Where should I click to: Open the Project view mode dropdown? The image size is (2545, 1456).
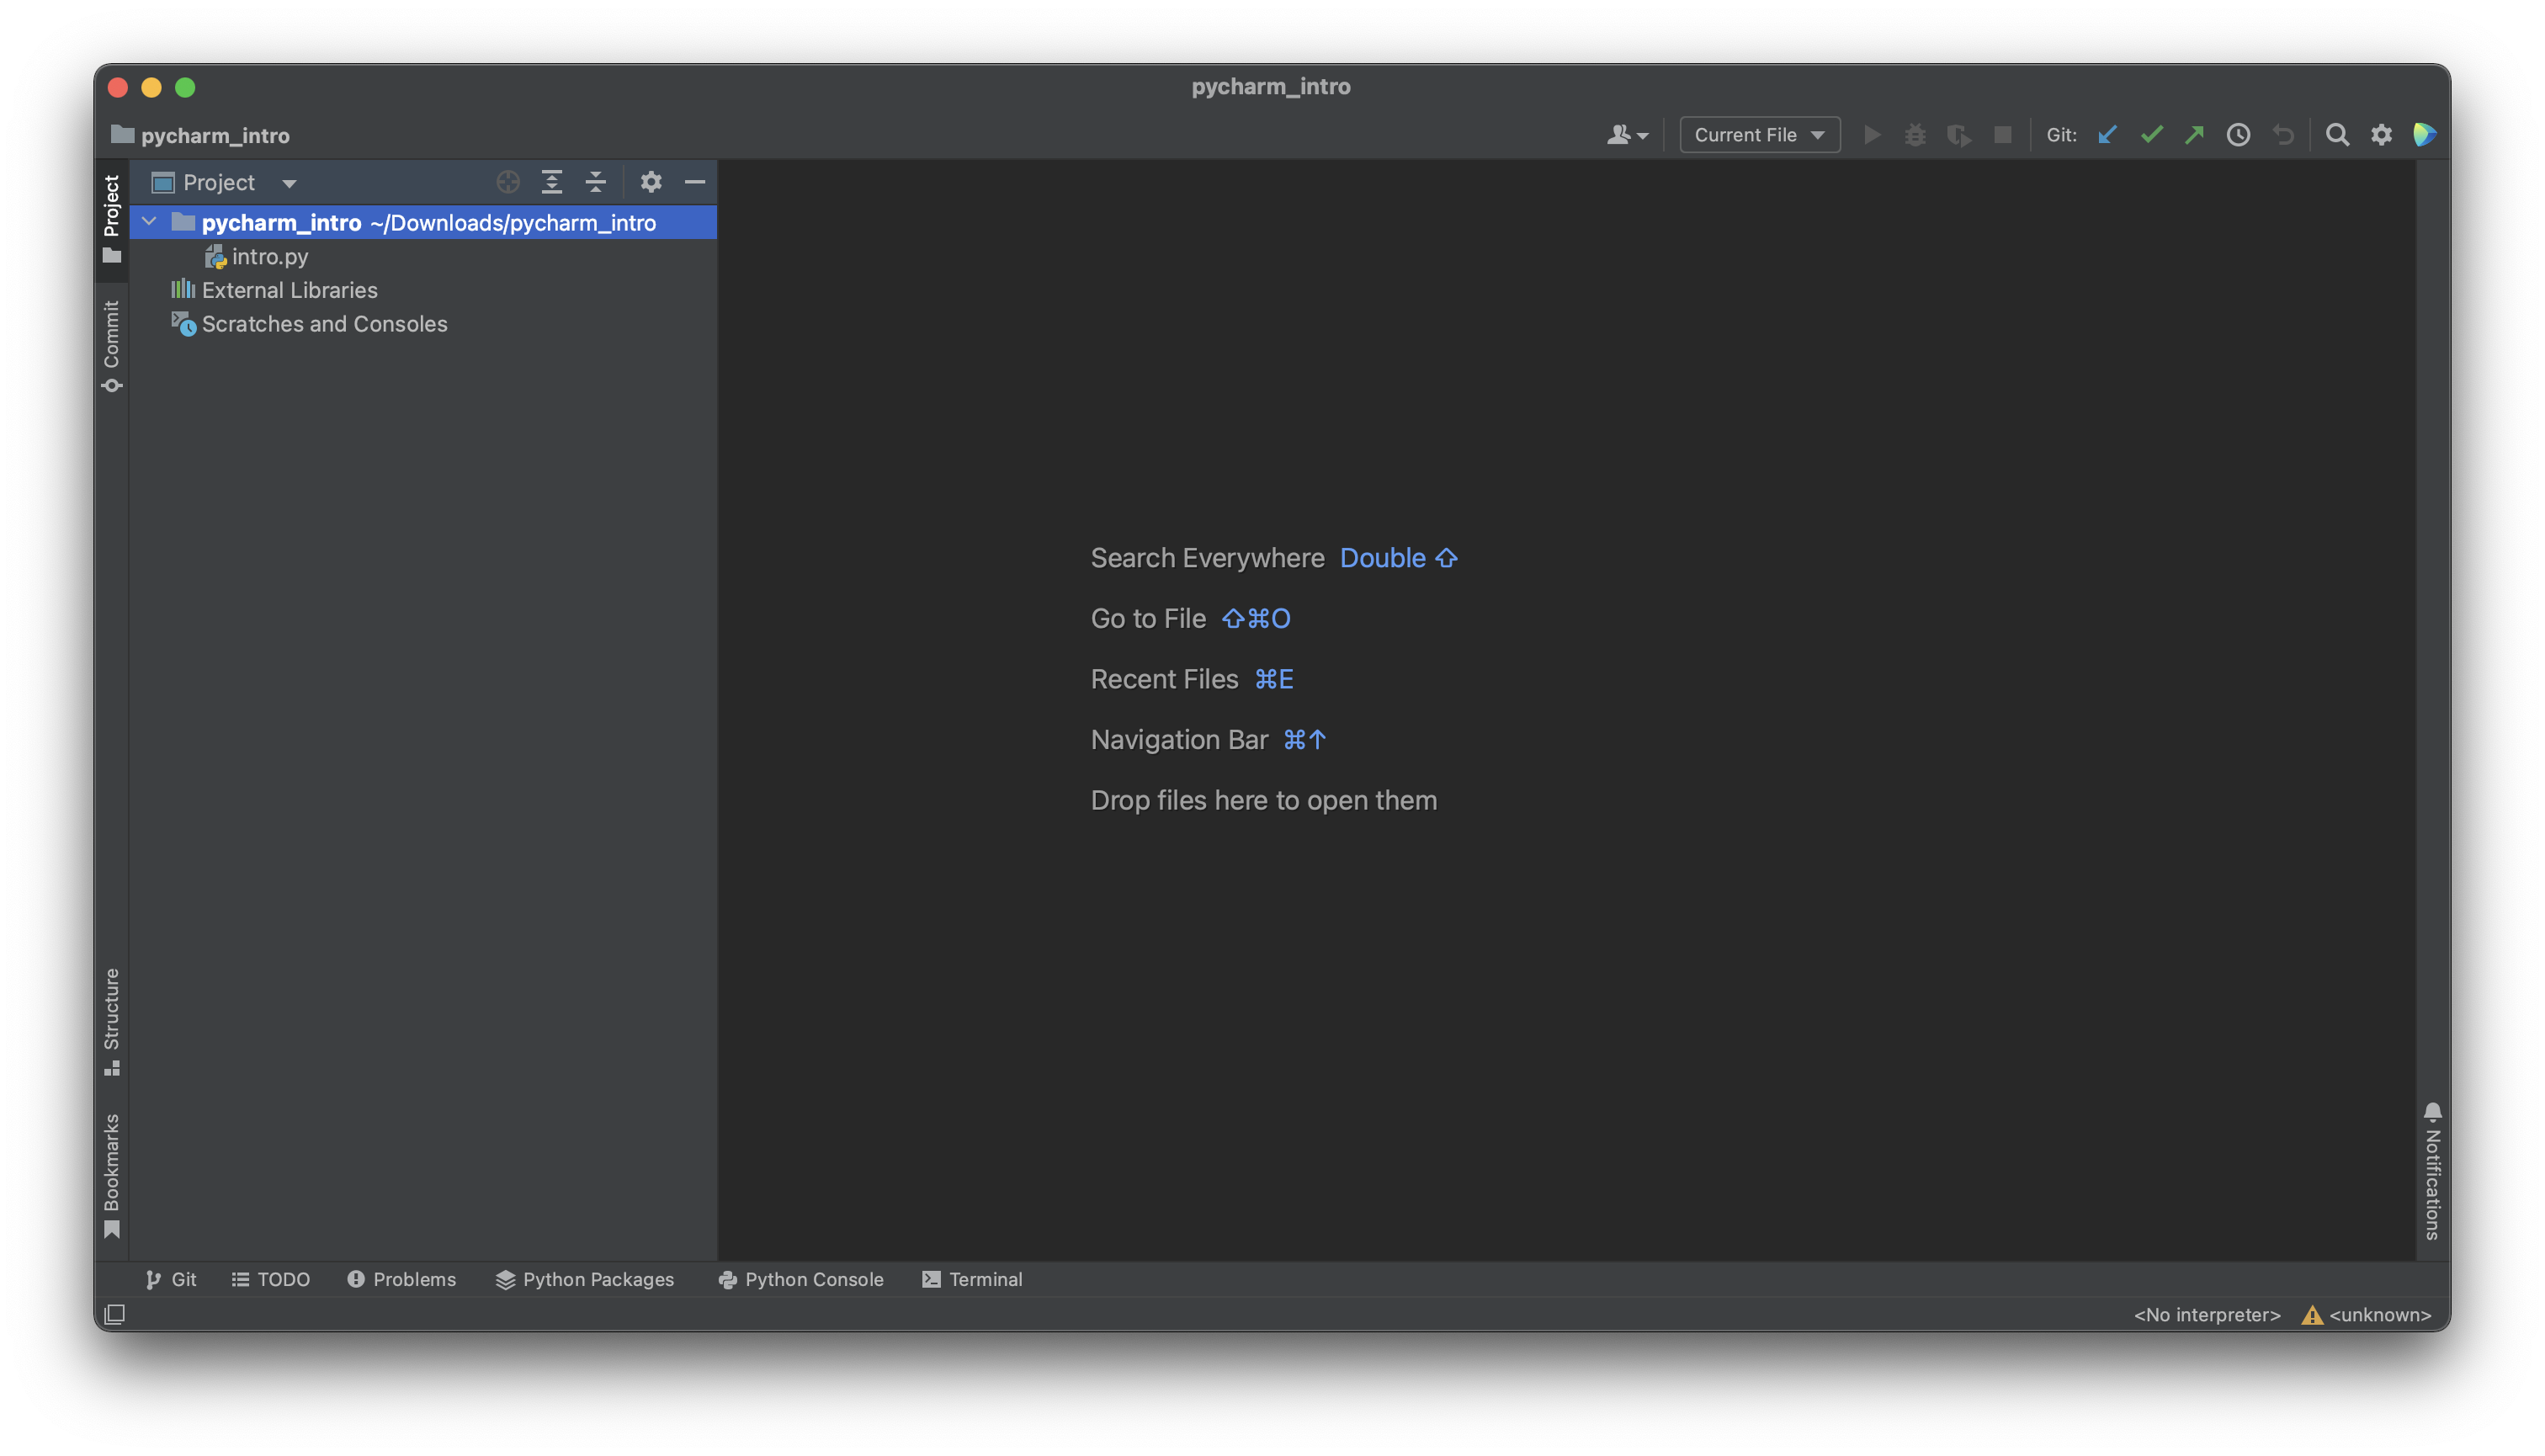pos(289,182)
